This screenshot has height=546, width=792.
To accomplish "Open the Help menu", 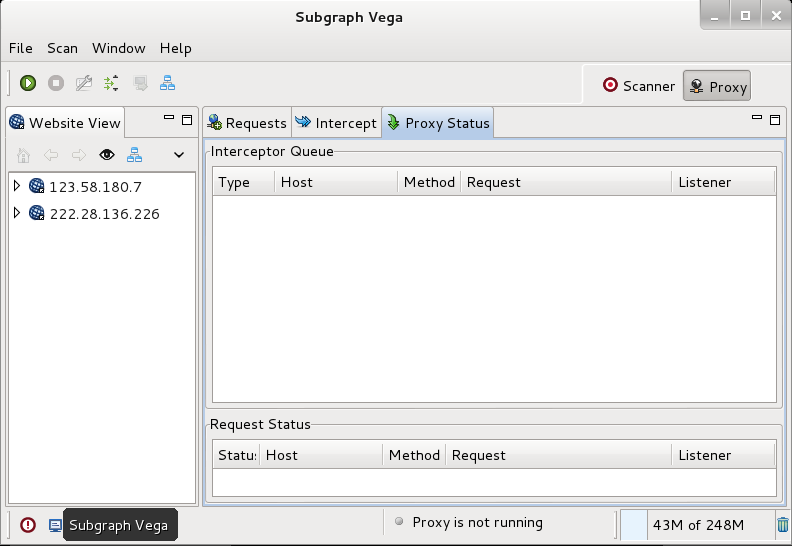I will click(176, 48).
